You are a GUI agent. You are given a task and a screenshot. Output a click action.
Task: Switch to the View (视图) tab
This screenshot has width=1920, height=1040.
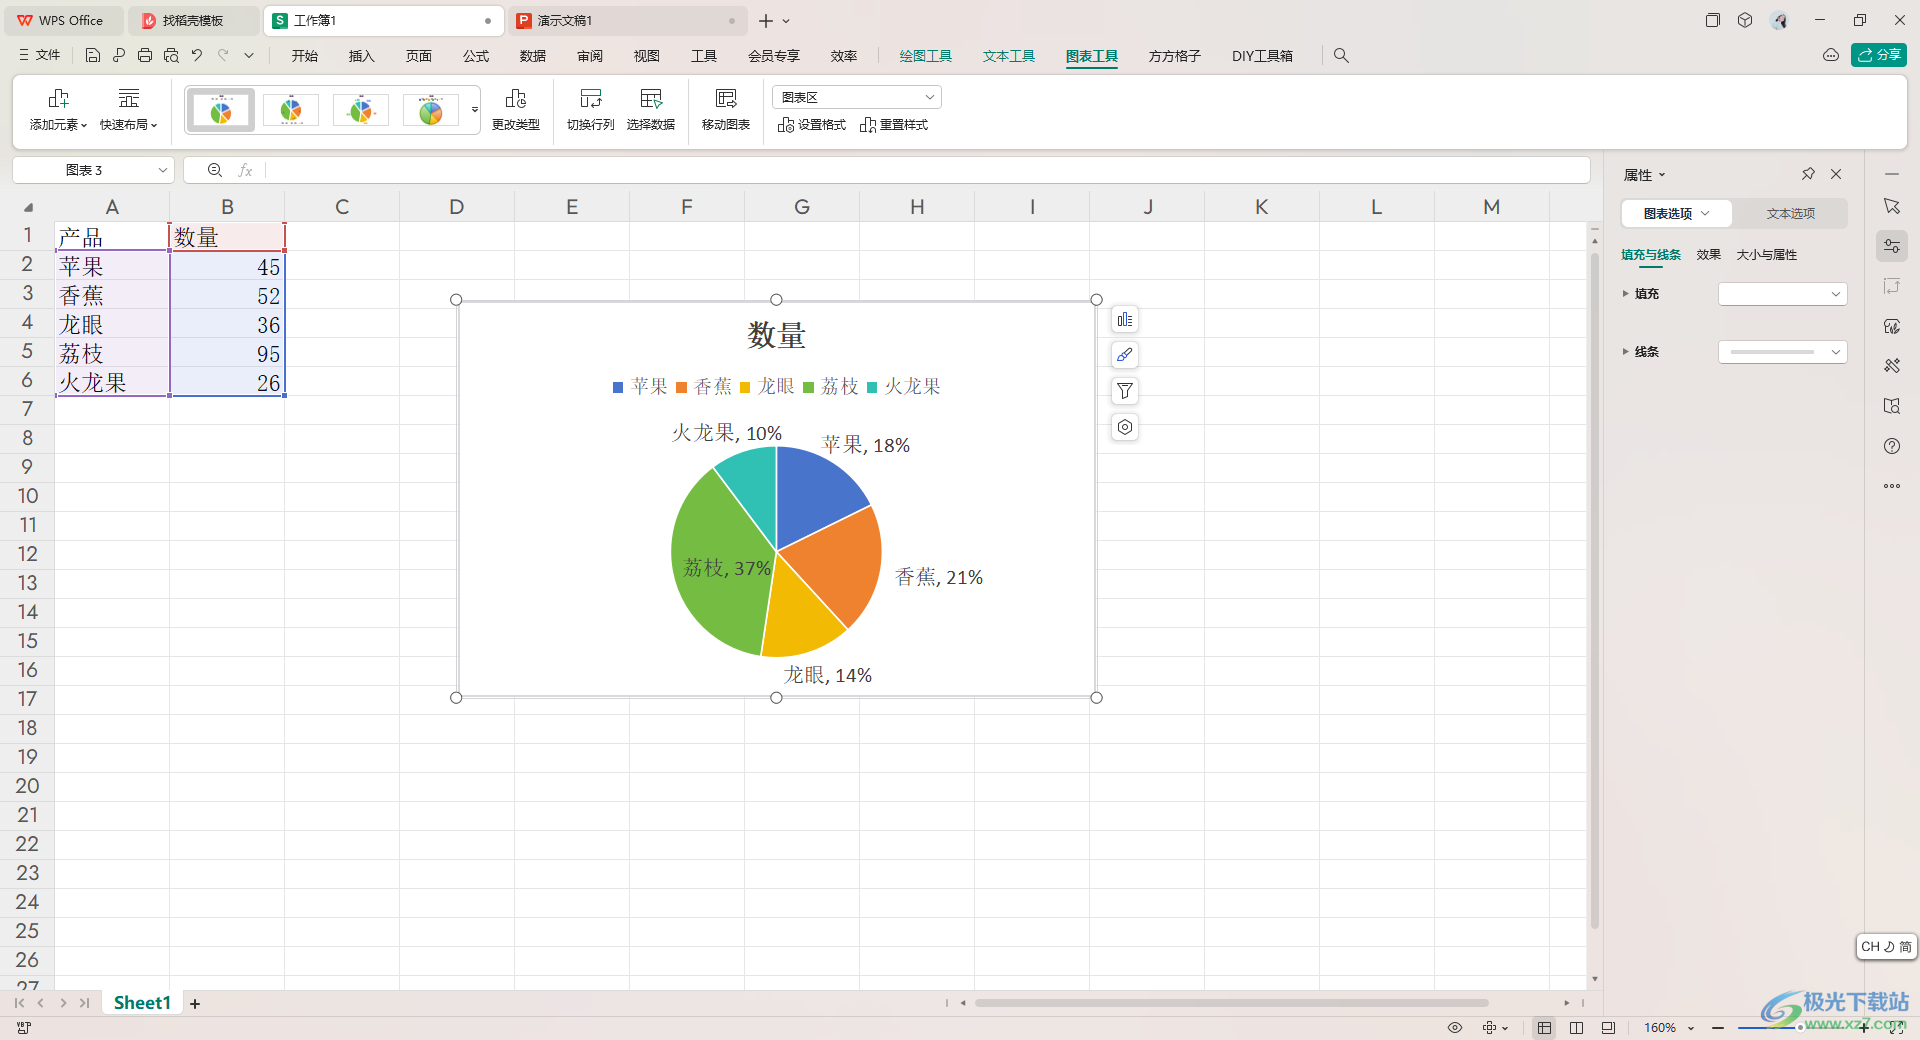point(647,56)
